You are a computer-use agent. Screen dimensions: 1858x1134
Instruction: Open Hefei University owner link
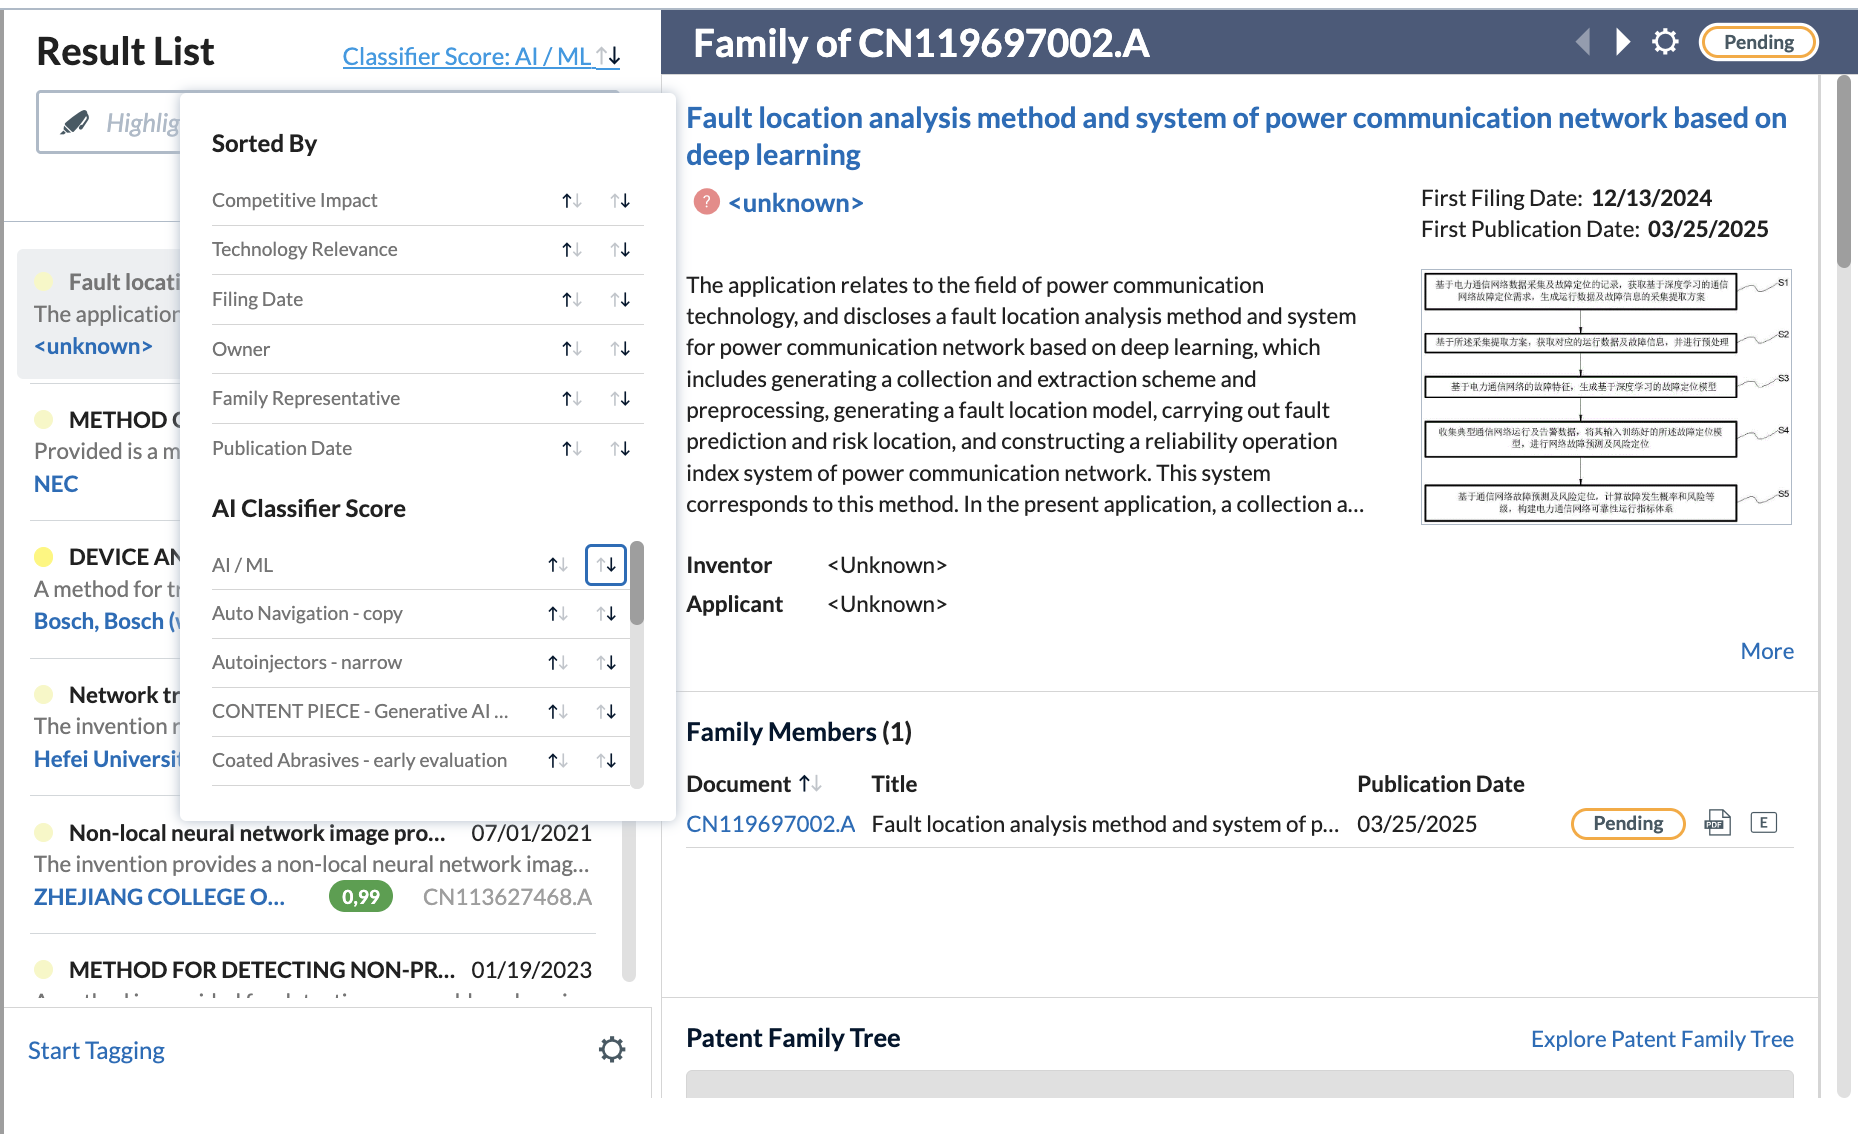click(106, 759)
